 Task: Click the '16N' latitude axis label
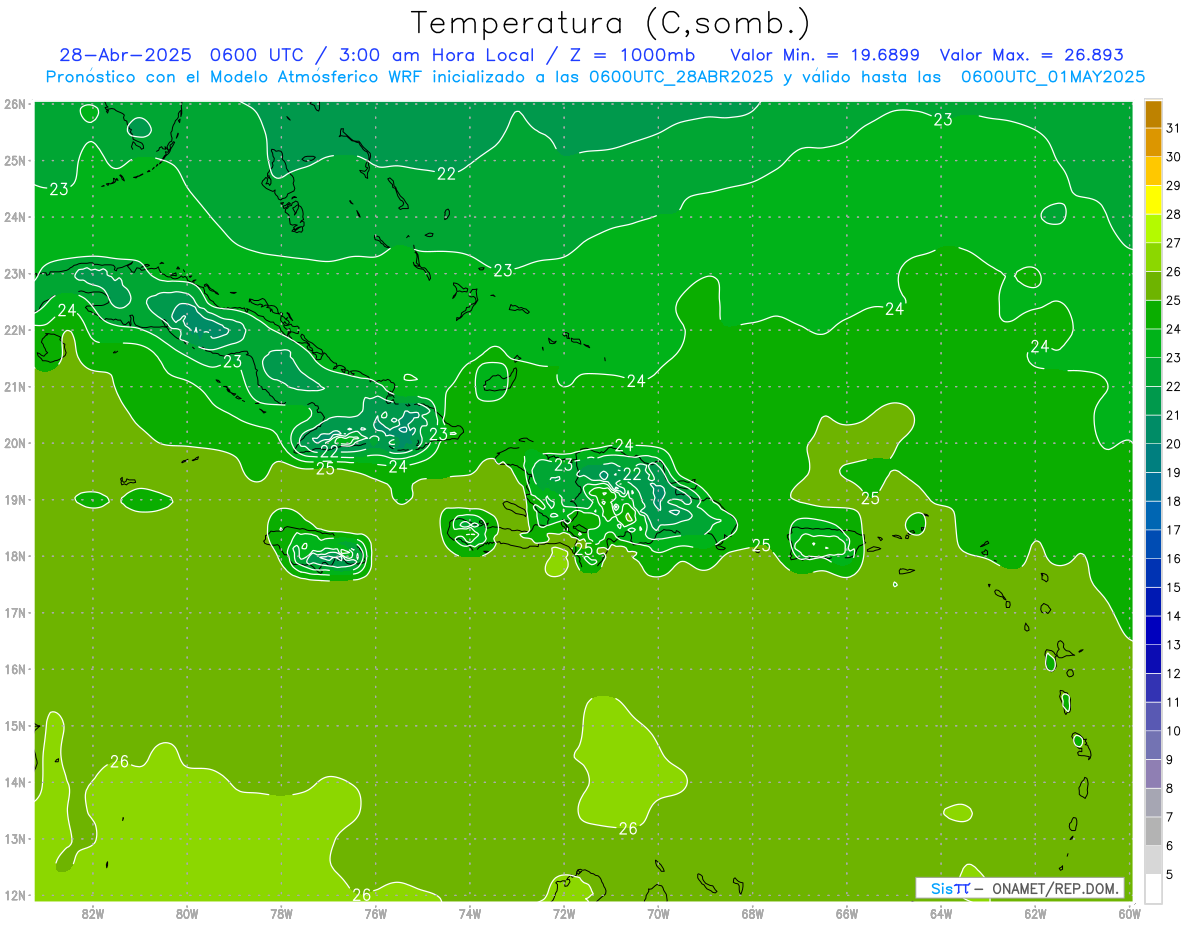pyautogui.click(x=15, y=669)
